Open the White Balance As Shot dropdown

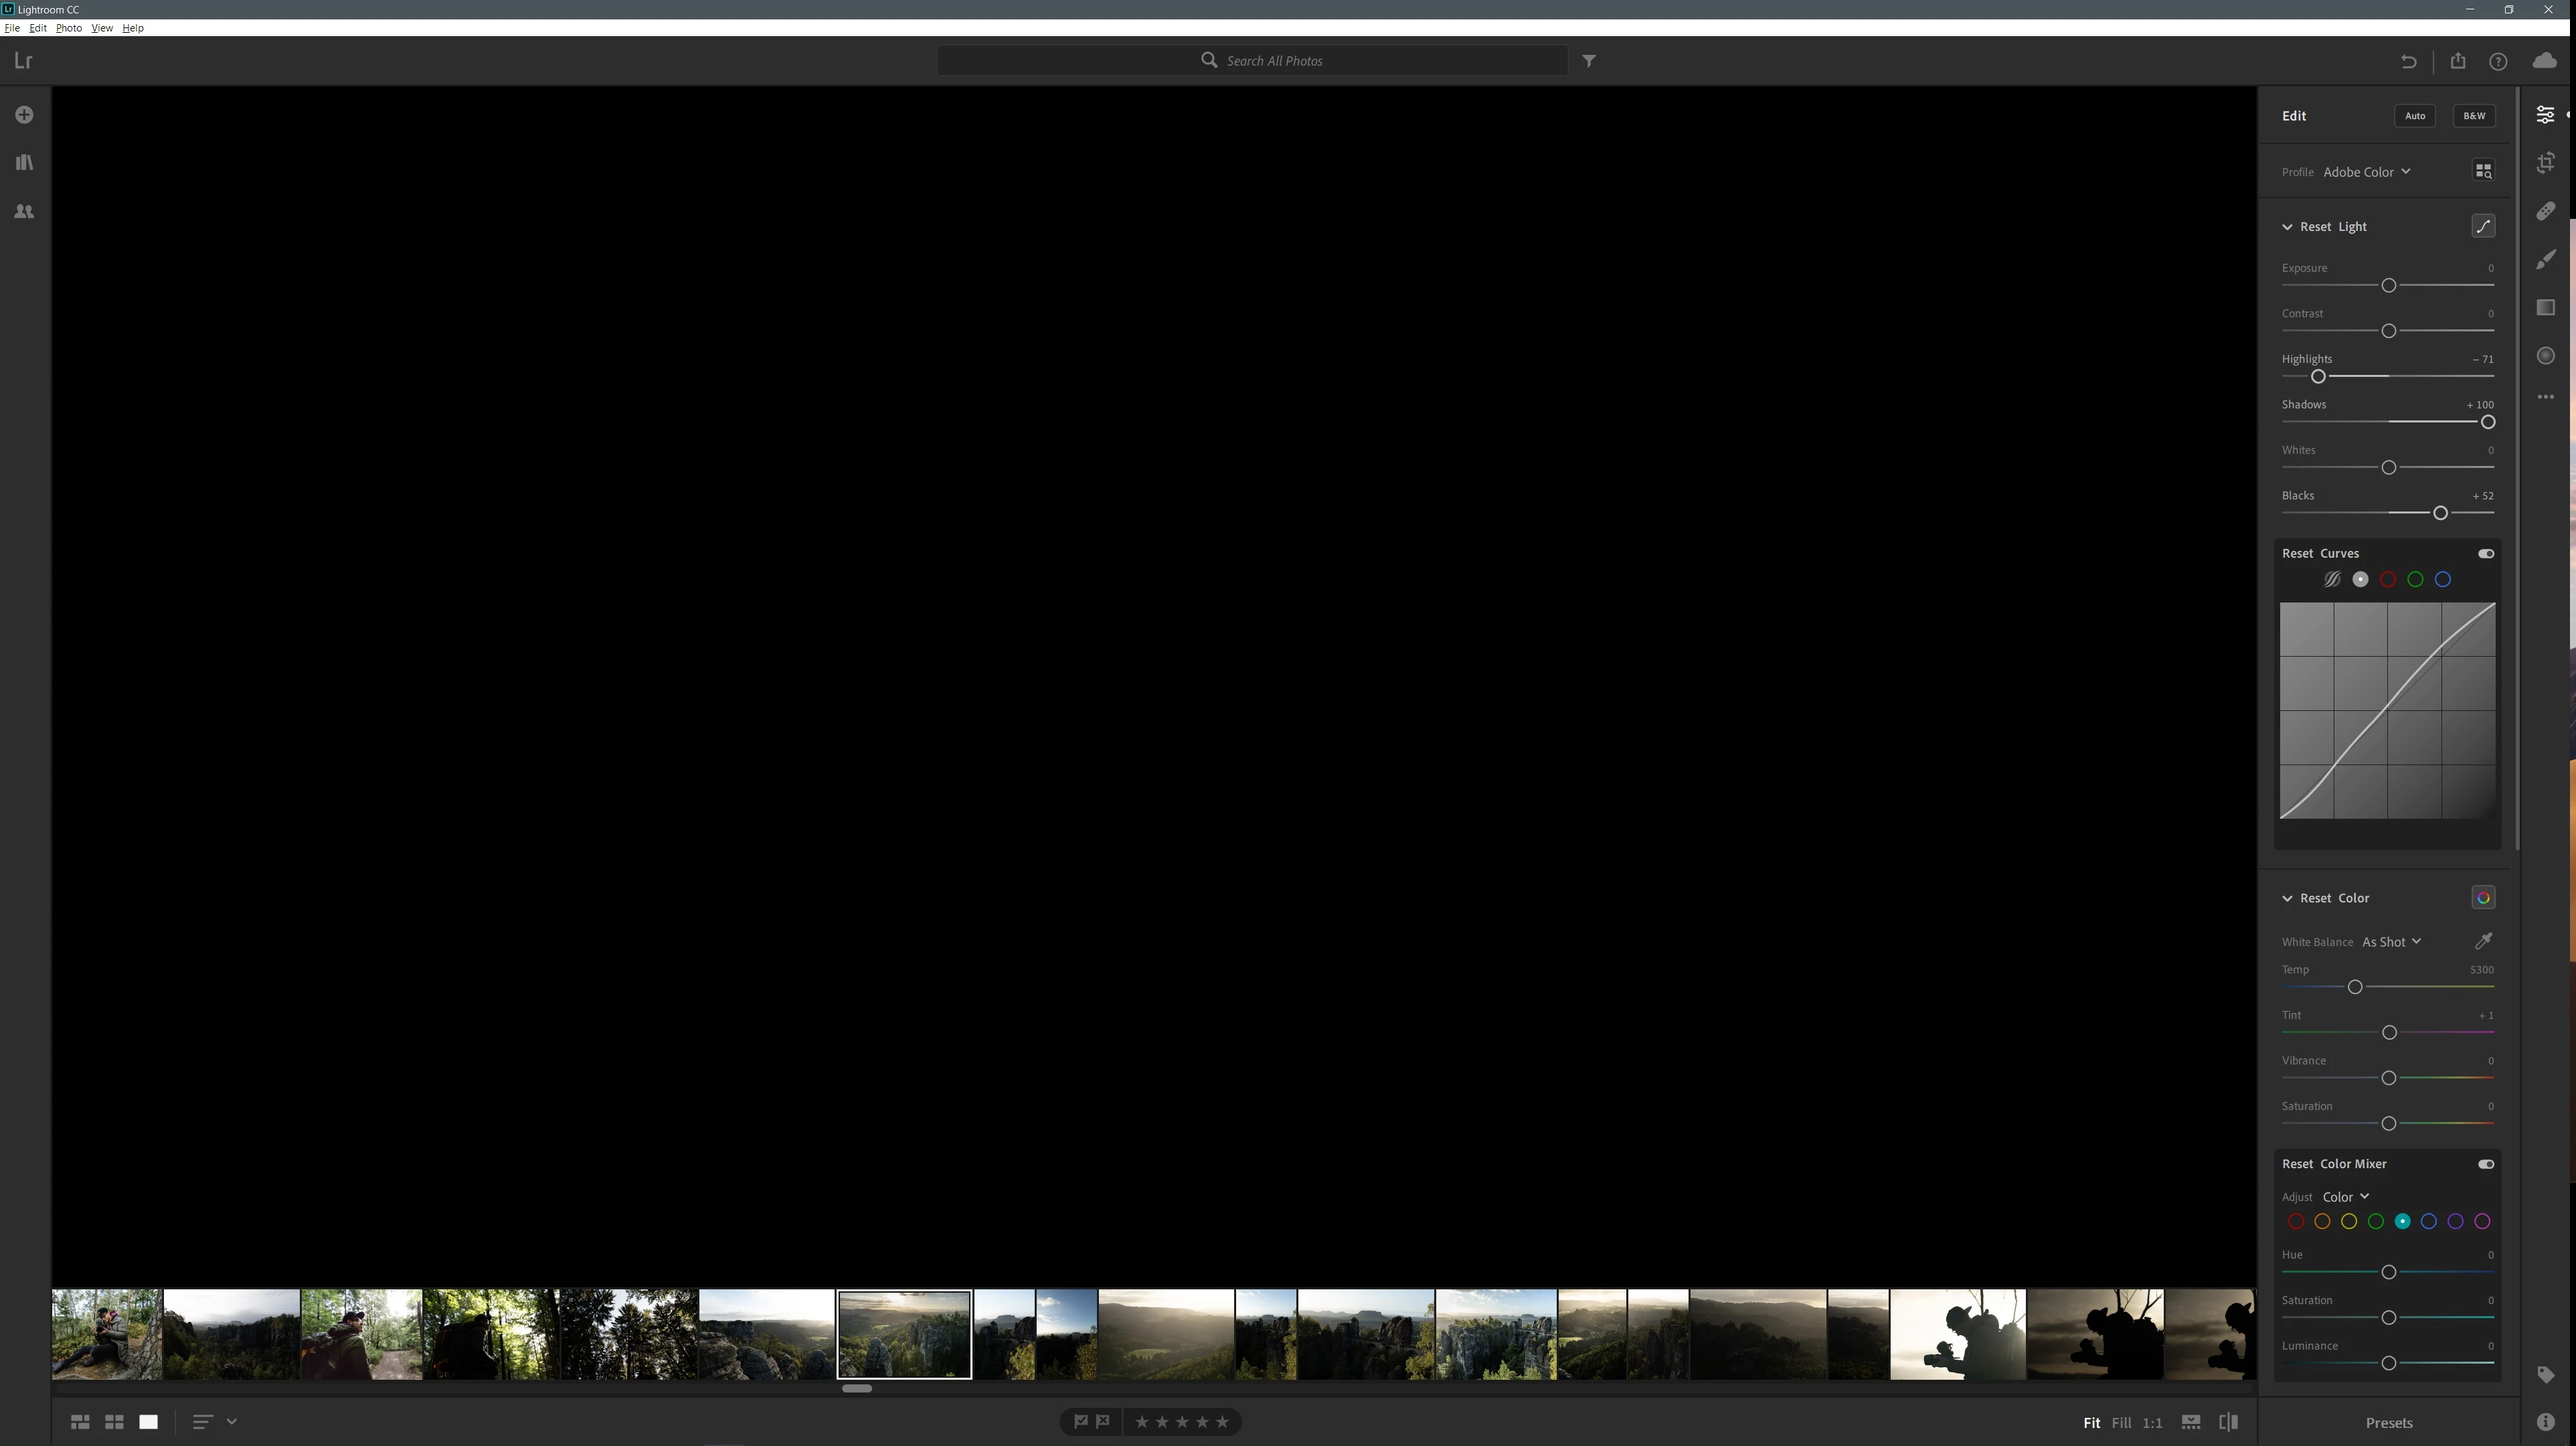tap(2391, 942)
